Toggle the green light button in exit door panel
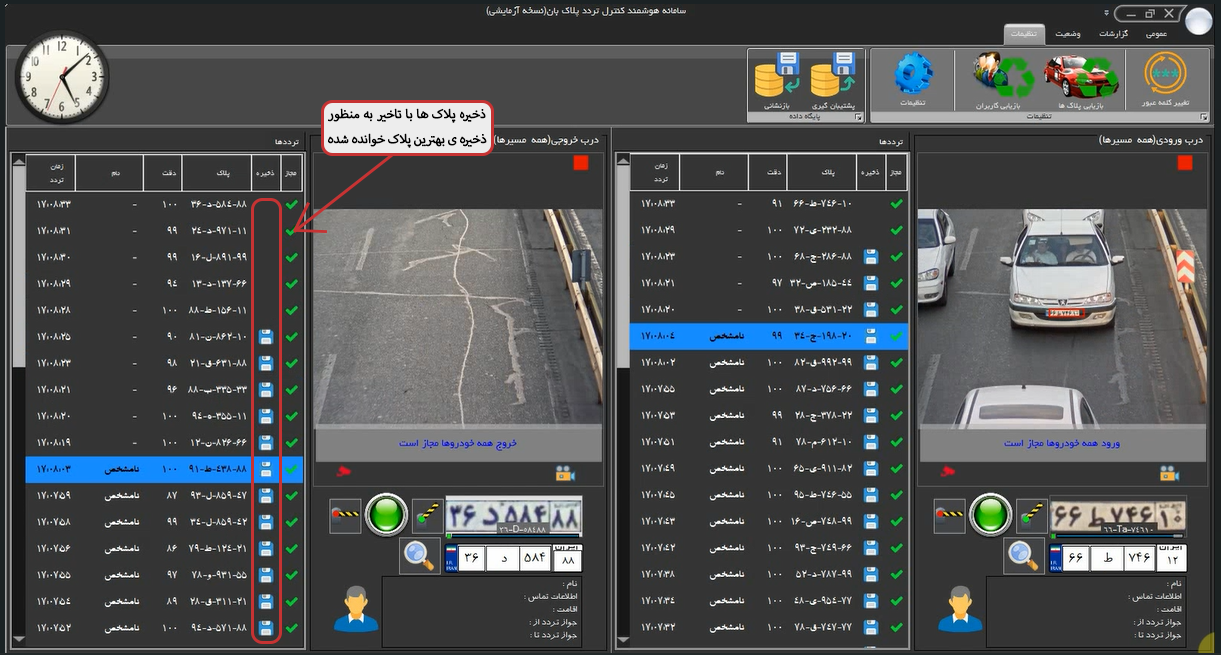1221x655 pixels. (x=385, y=516)
